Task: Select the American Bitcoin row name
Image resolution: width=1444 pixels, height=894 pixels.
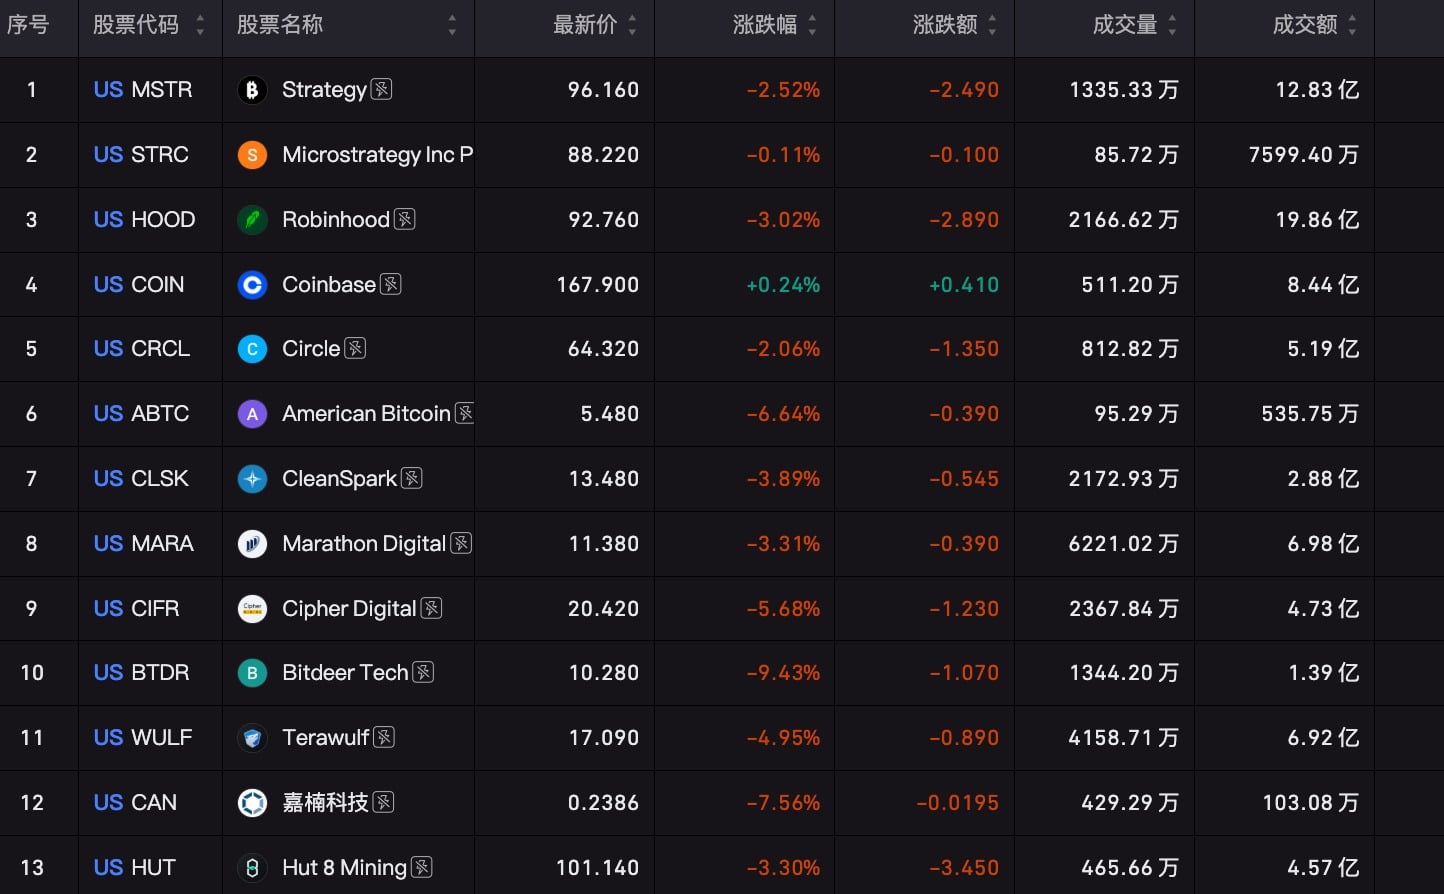Action: point(366,414)
